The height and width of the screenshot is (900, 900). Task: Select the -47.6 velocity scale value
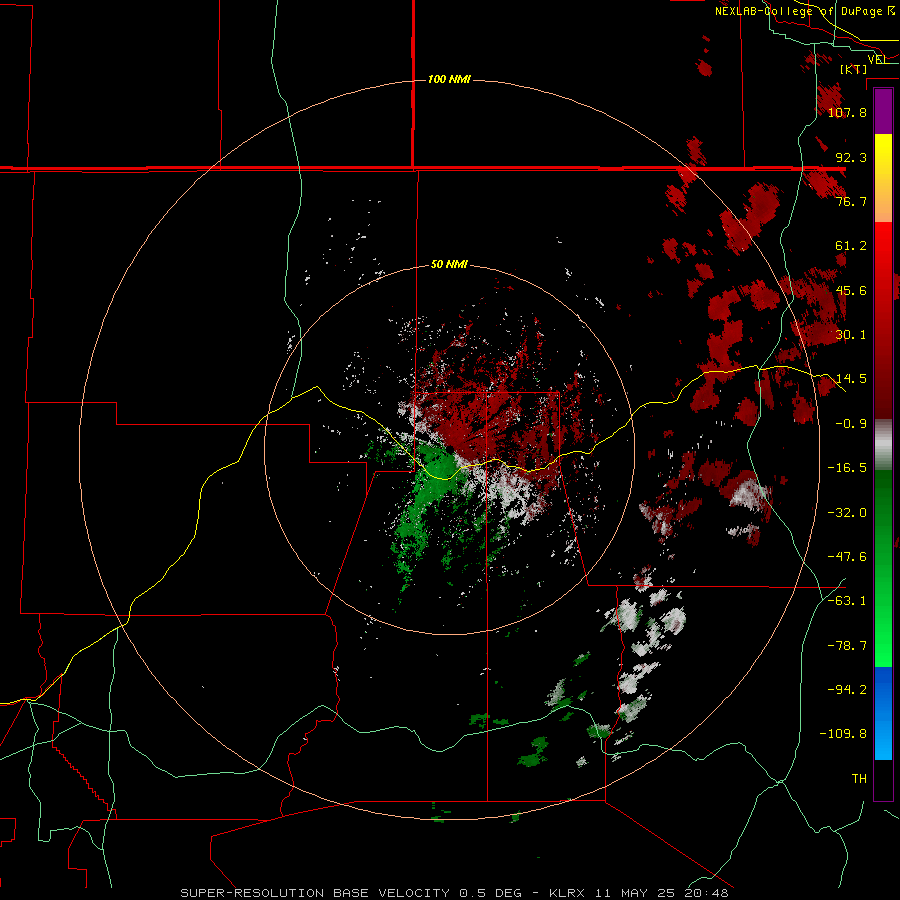pos(847,557)
